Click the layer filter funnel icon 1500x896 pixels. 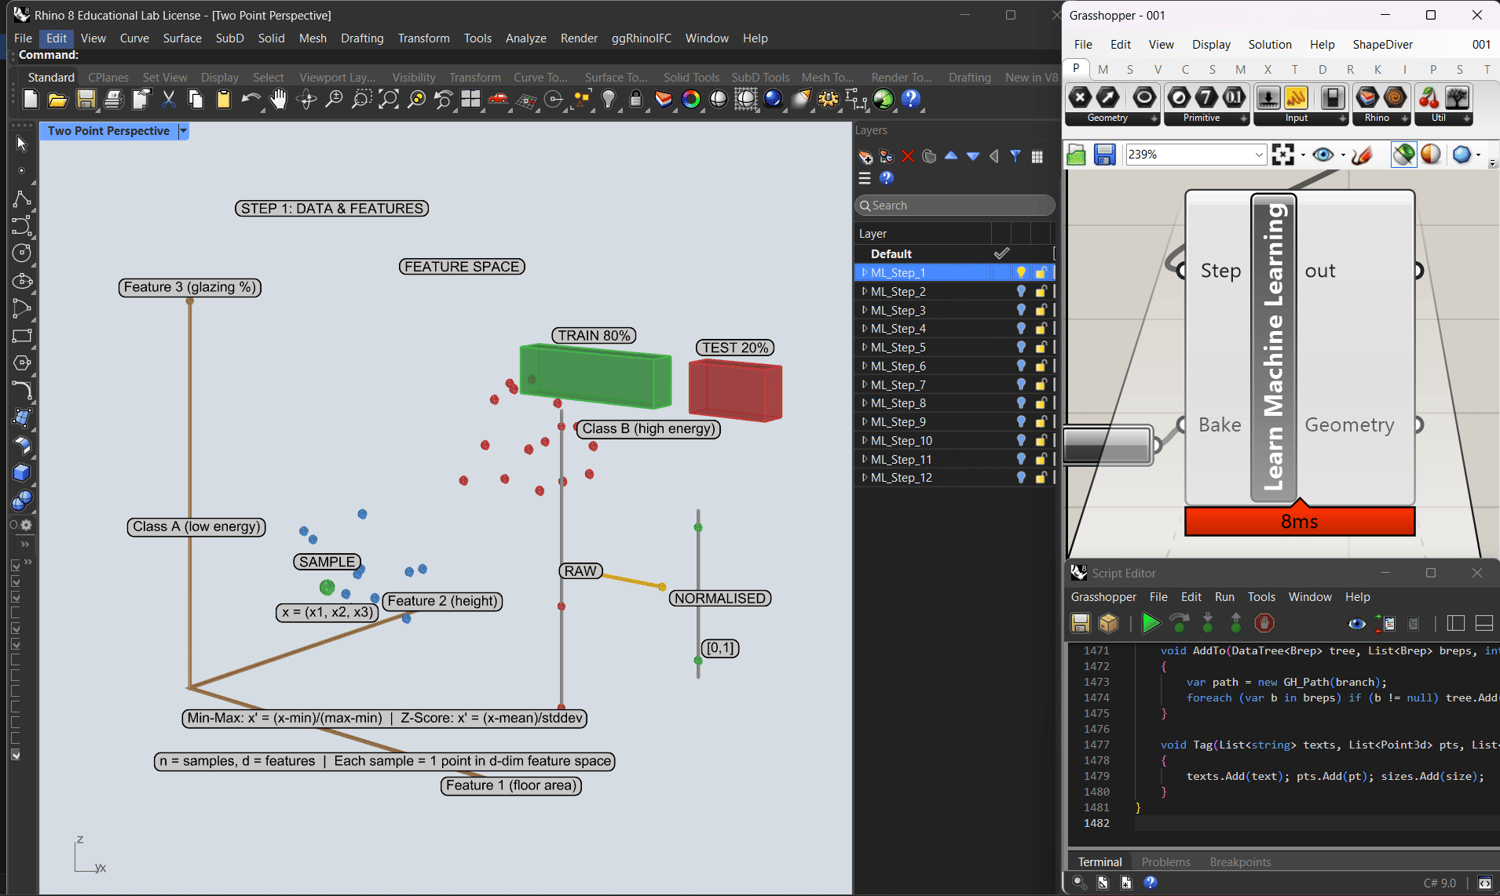(x=1015, y=157)
